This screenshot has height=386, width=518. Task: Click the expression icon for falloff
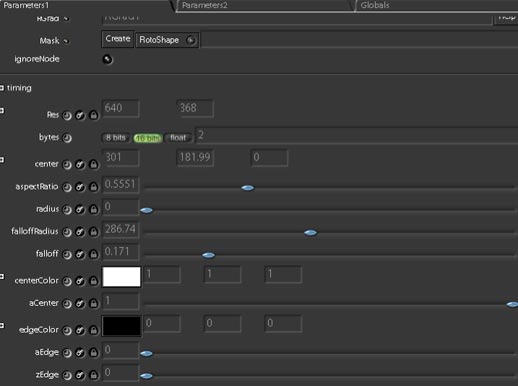click(80, 255)
